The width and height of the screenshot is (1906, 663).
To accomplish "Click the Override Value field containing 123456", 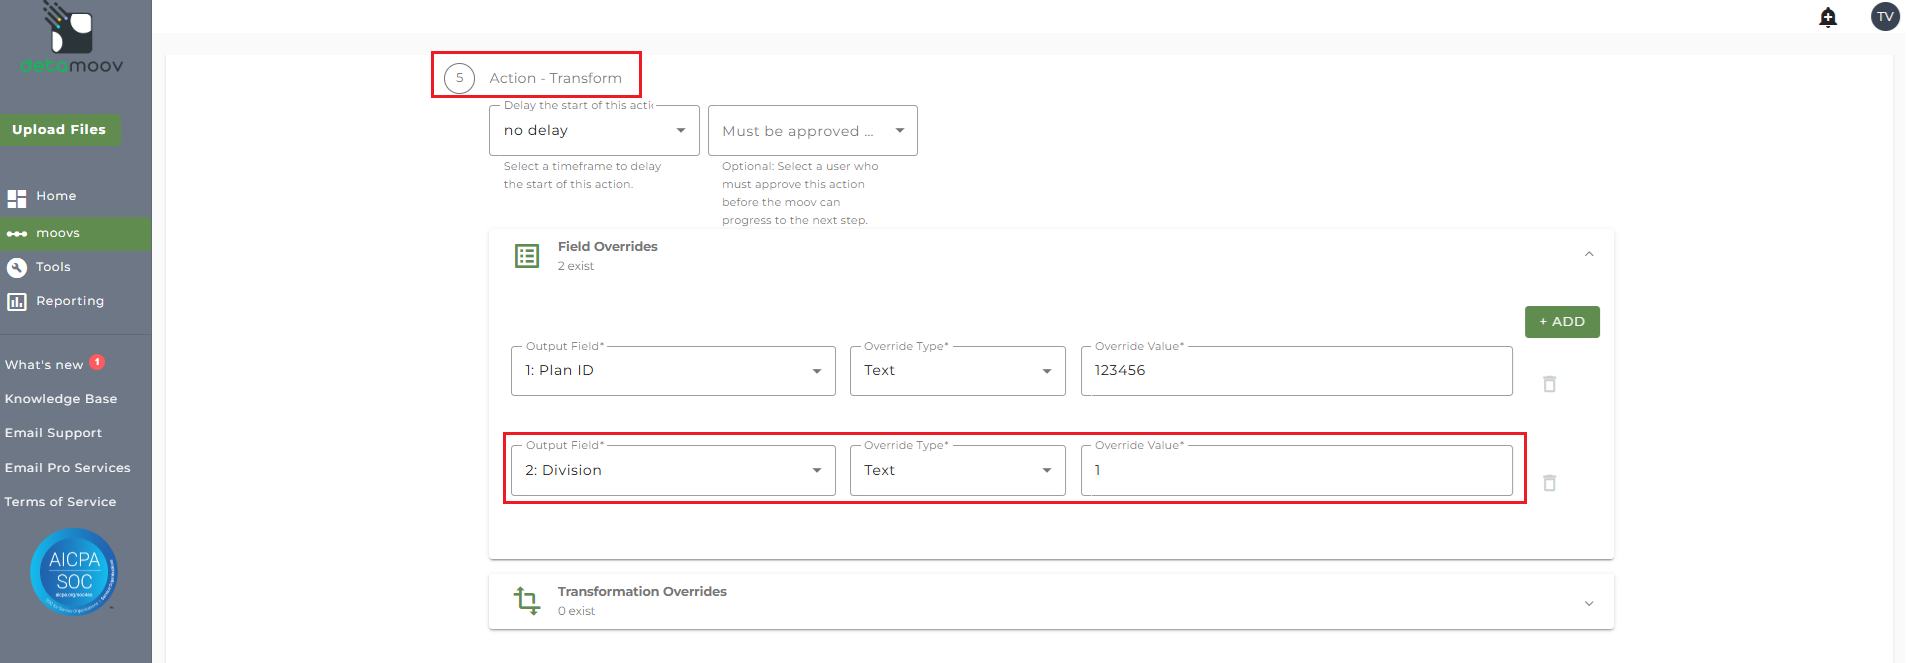I will pos(1296,371).
